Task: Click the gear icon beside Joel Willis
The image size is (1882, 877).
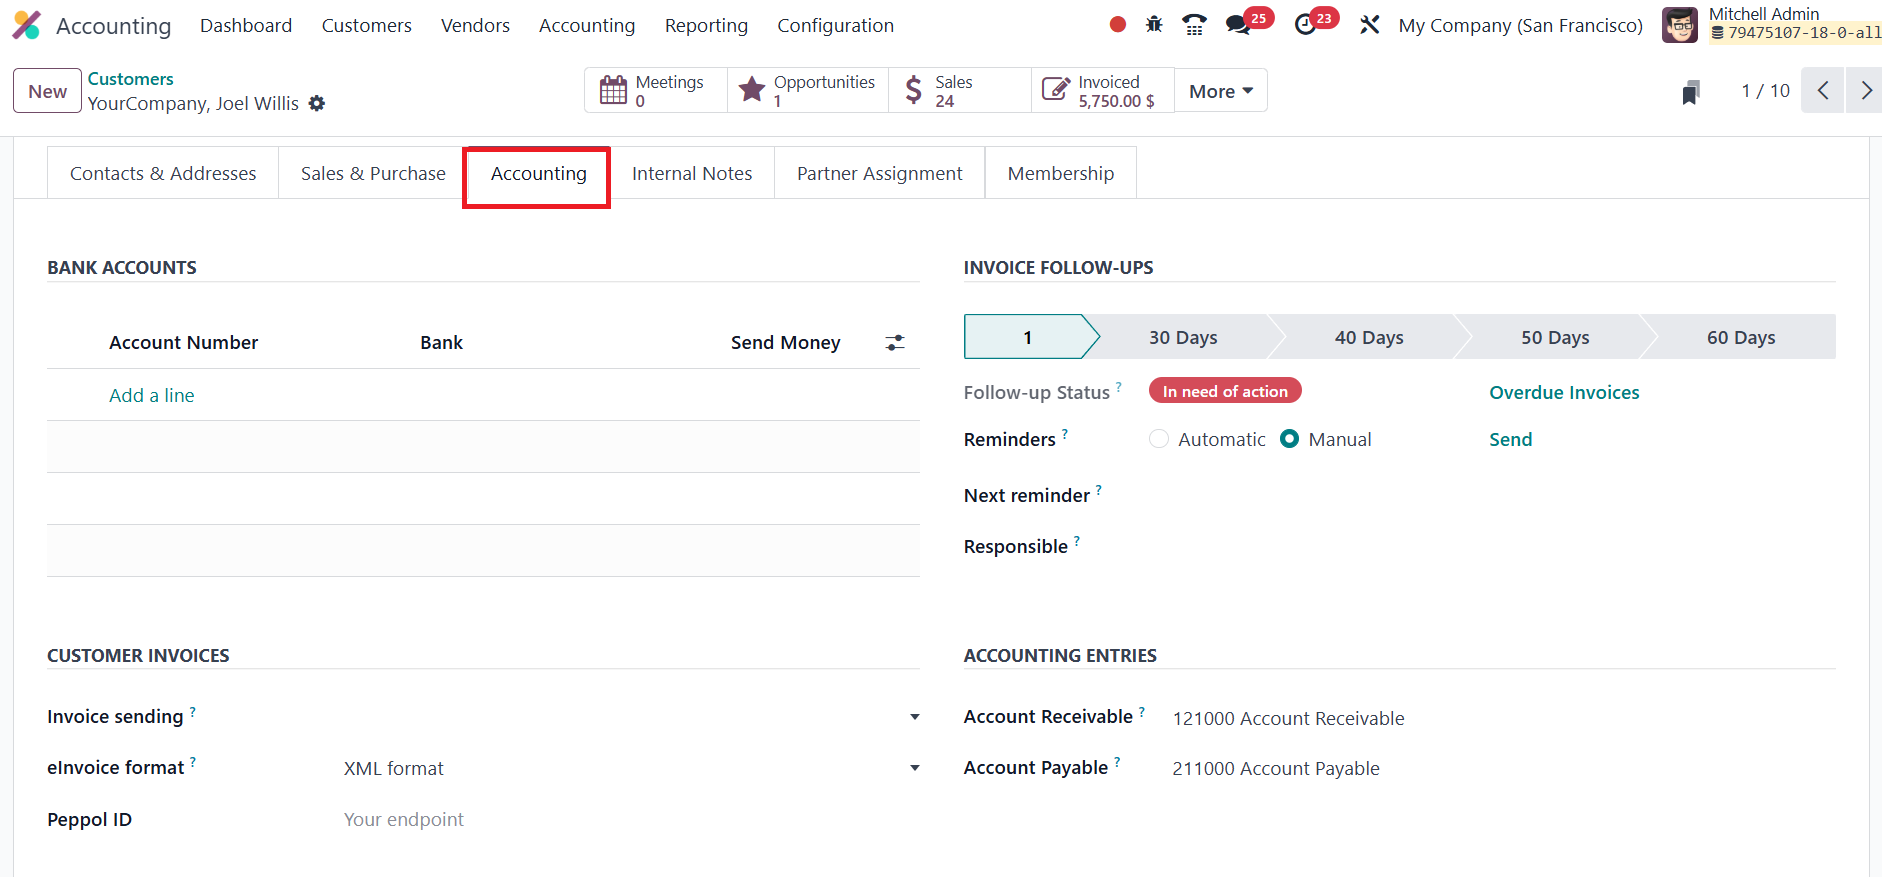Action: 317,103
